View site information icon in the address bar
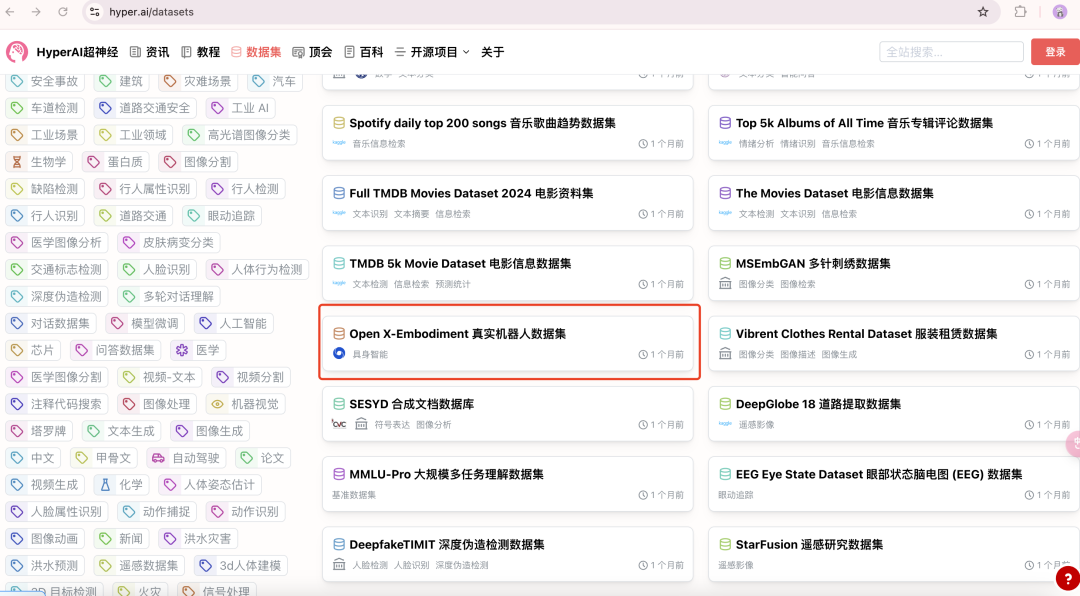 coord(95,12)
